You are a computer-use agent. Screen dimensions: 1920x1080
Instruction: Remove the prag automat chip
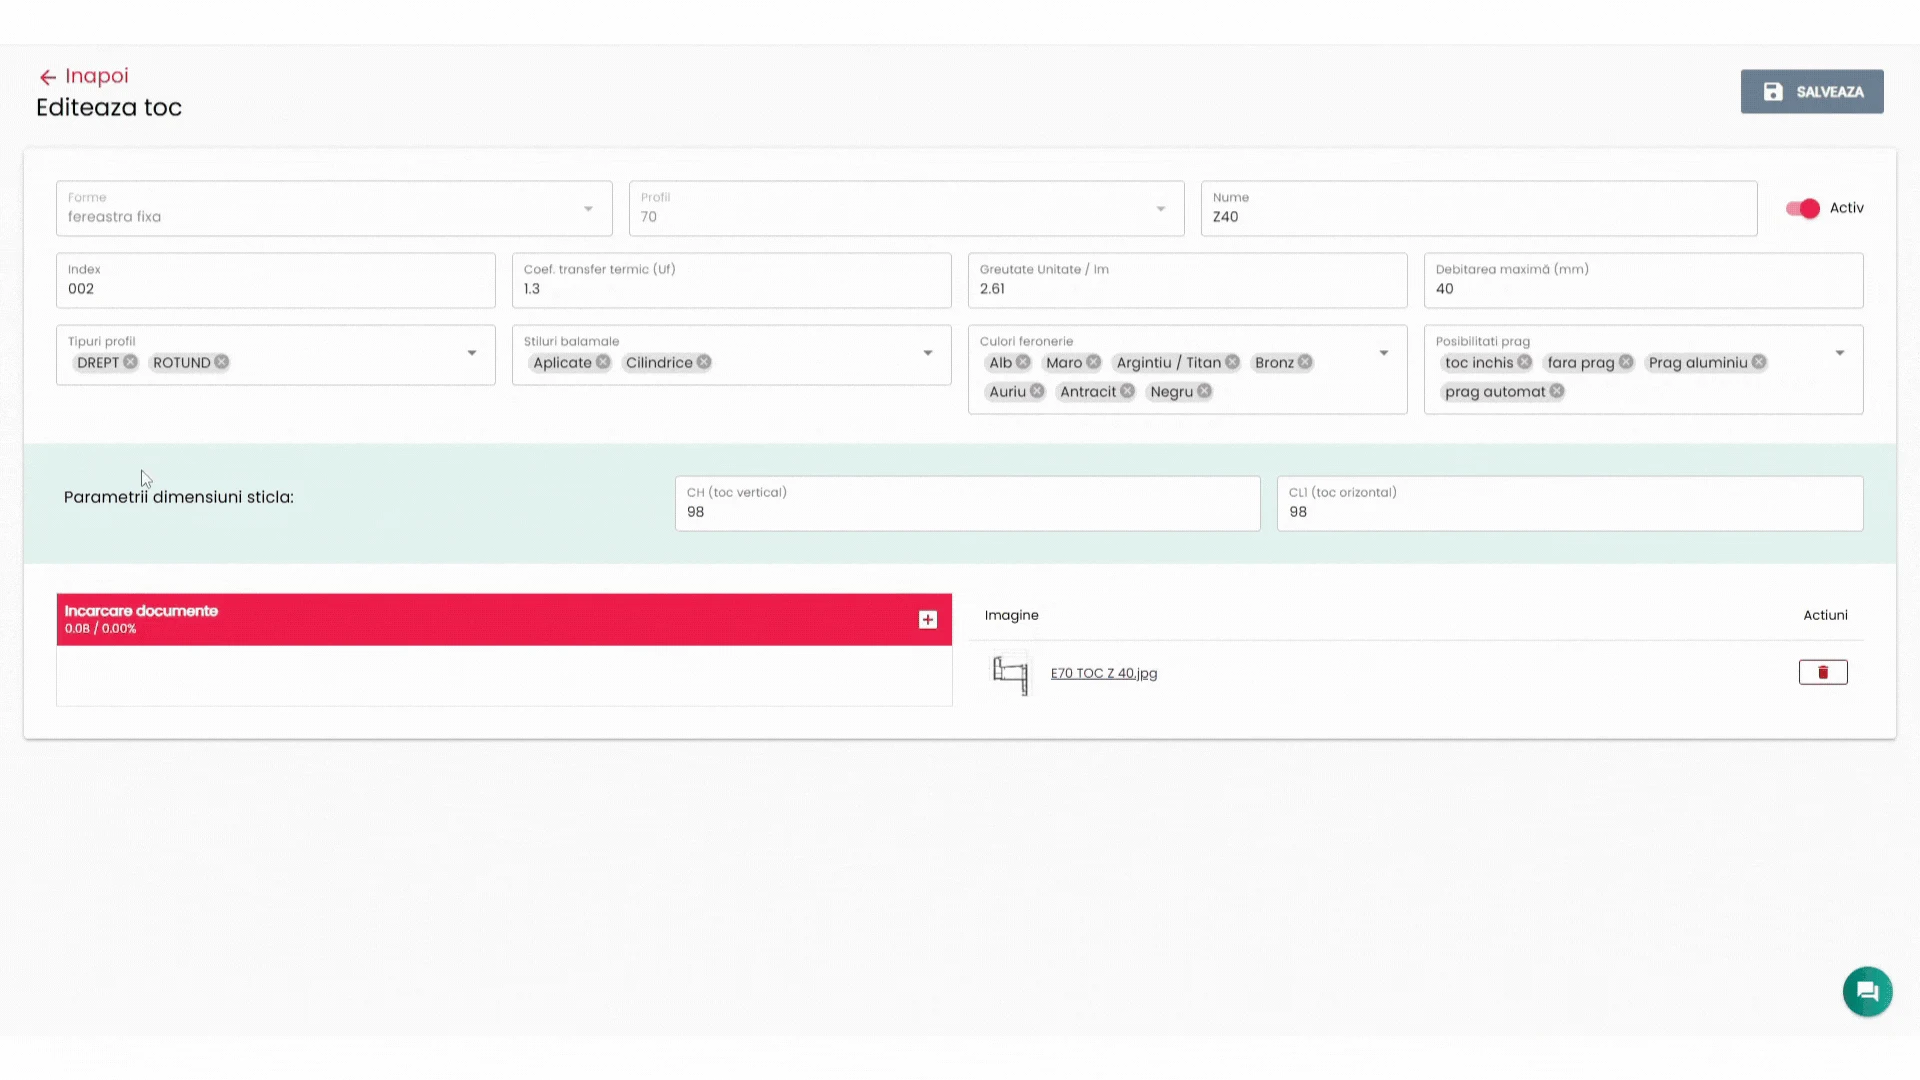pyautogui.click(x=1557, y=391)
